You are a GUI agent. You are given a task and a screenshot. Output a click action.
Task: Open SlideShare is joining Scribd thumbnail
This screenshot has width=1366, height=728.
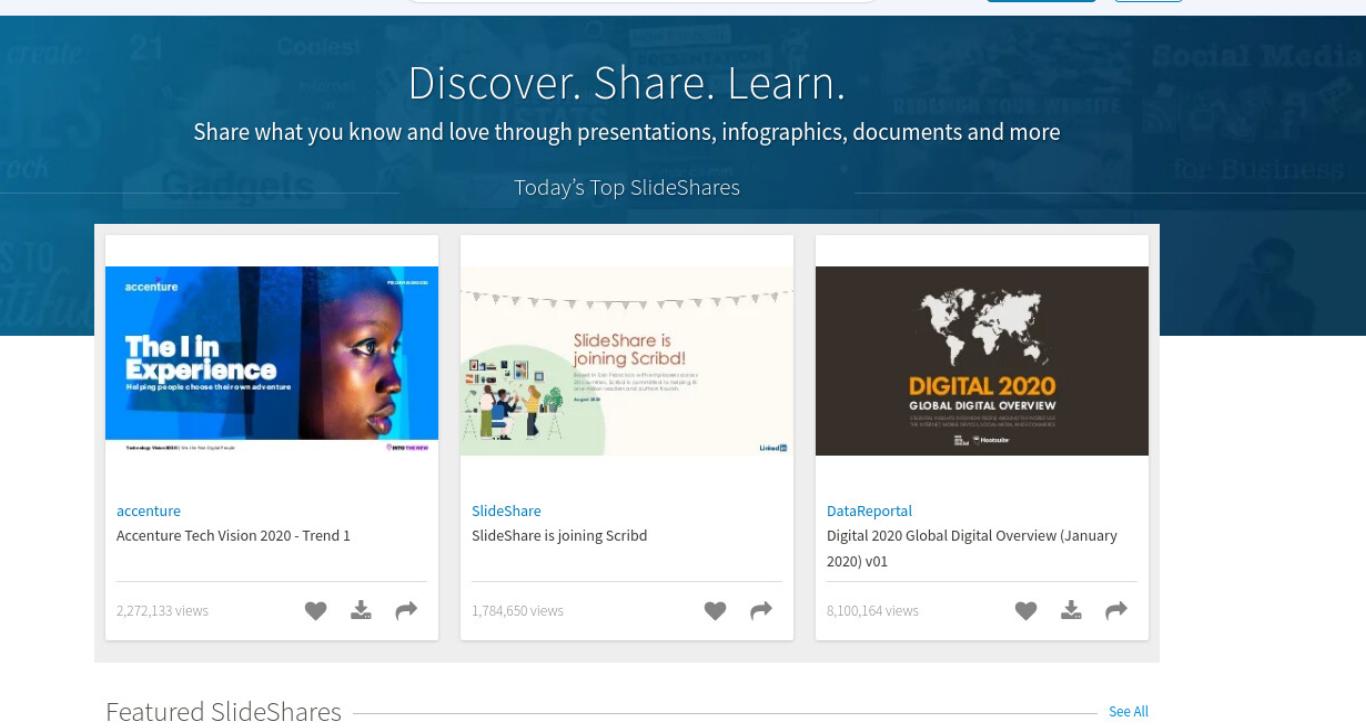tap(627, 361)
